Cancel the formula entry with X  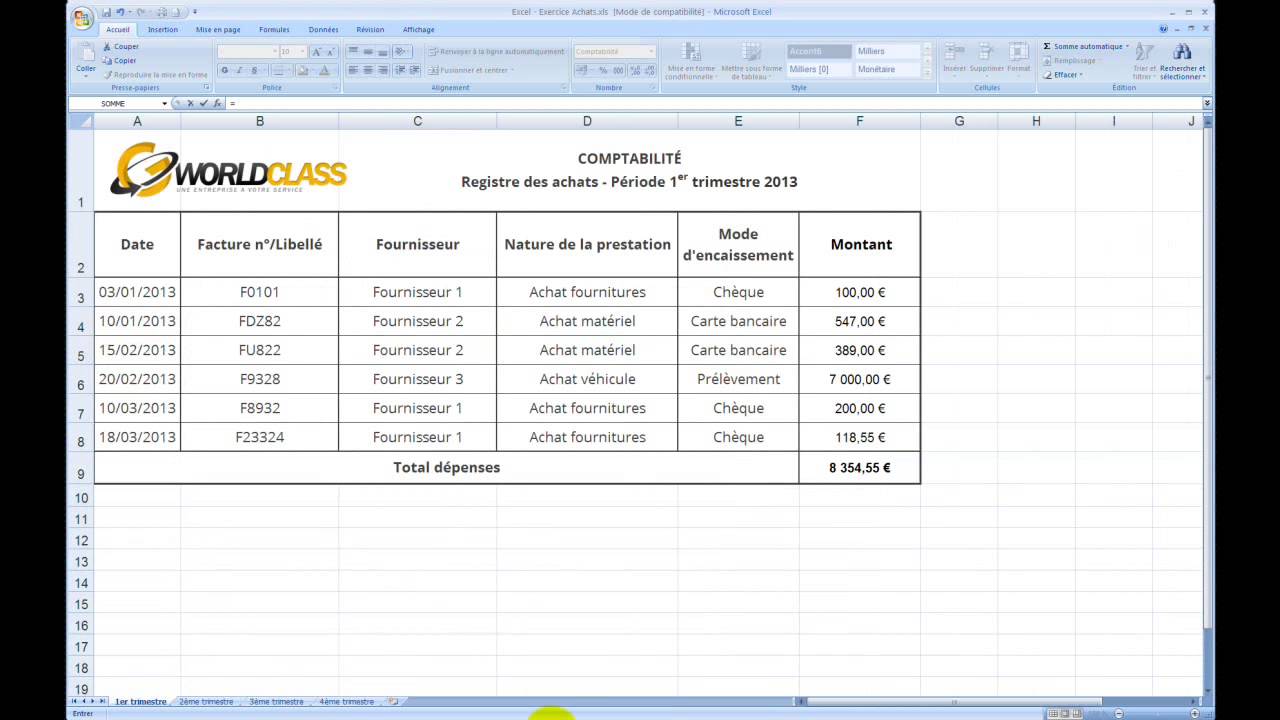tap(190, 103)
